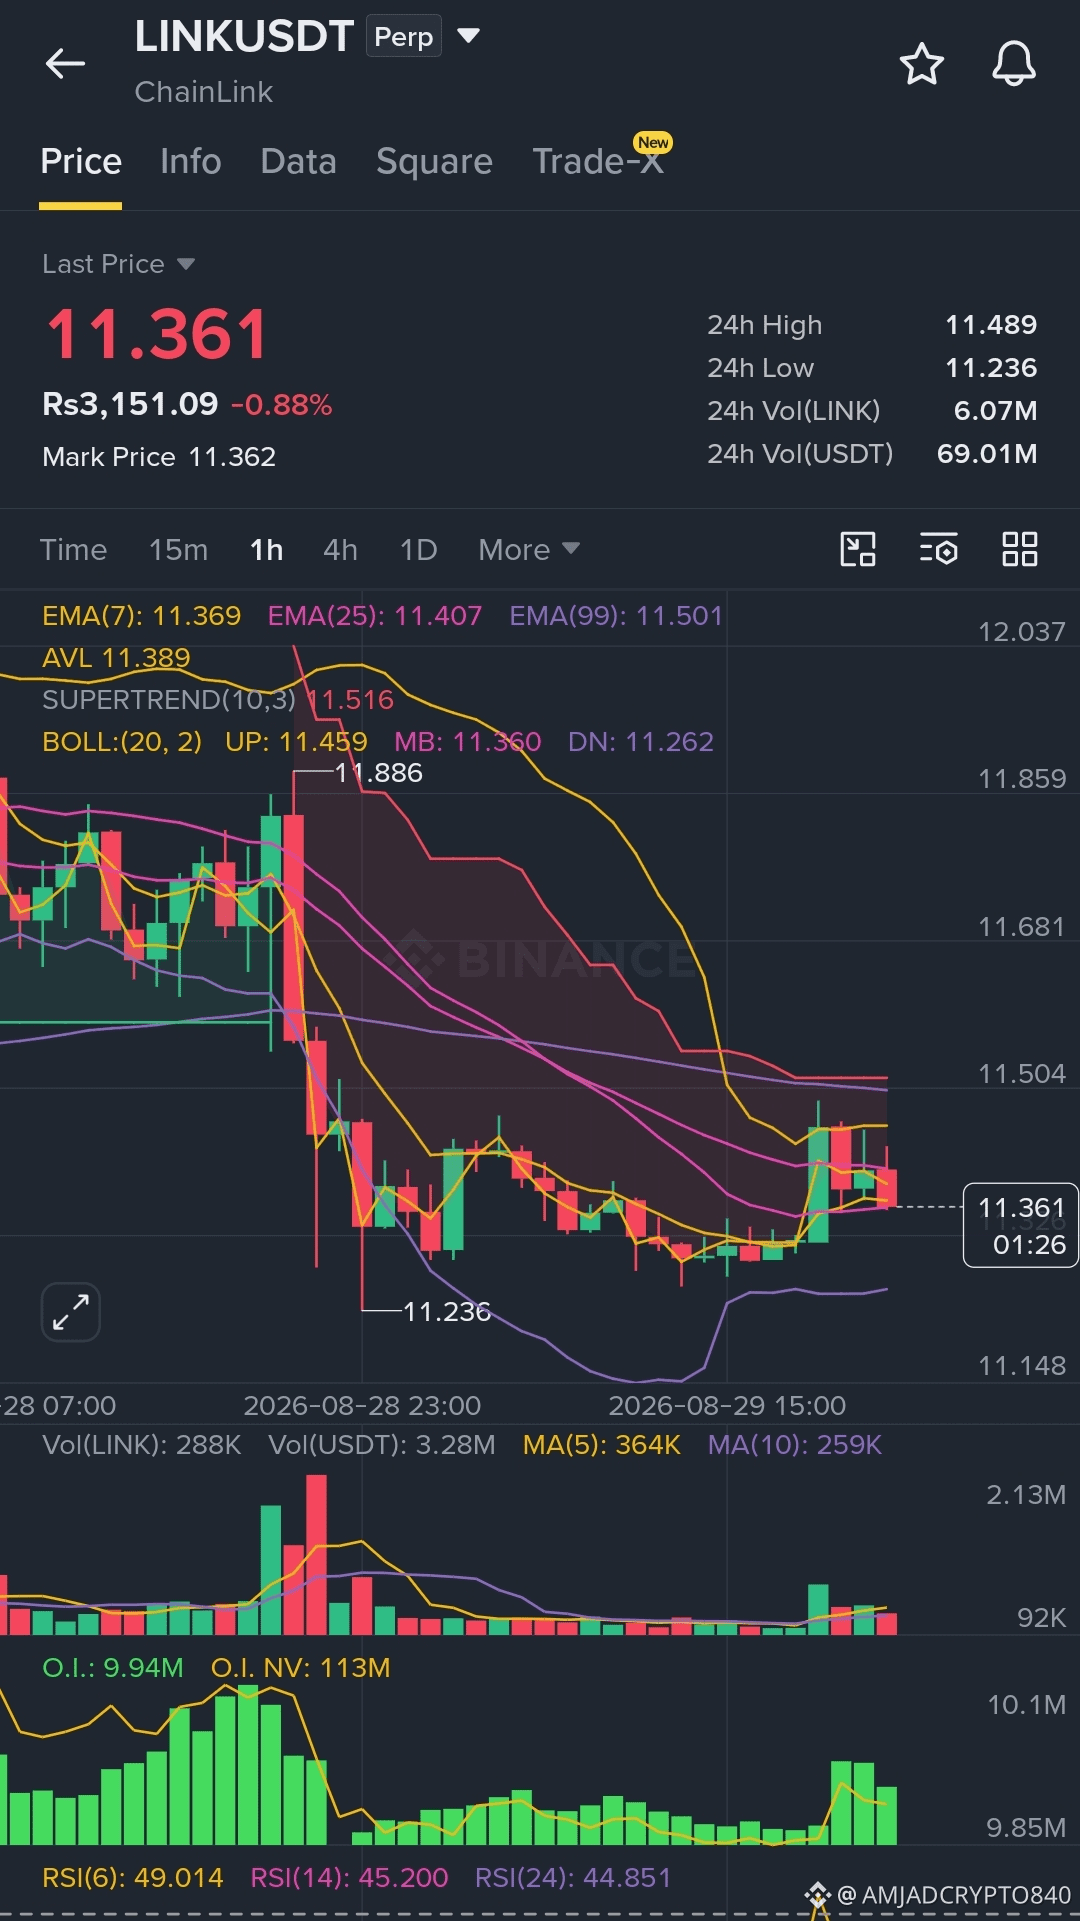
Task: Tap the LINKUSDT pair title
Action: [244, 37]
